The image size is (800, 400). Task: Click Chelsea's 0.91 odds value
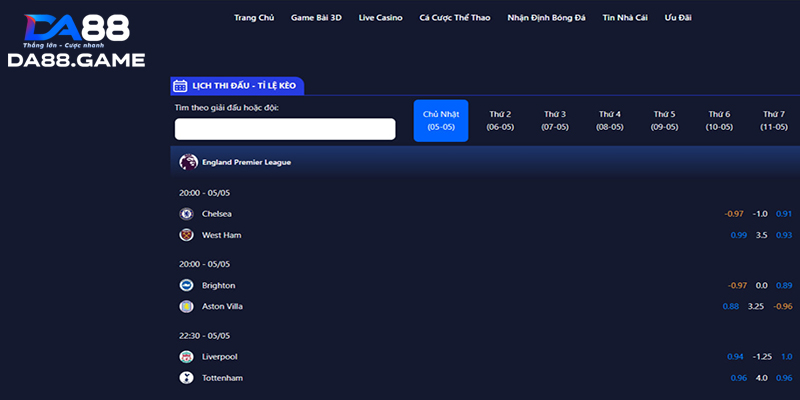(x=784, y=214)
